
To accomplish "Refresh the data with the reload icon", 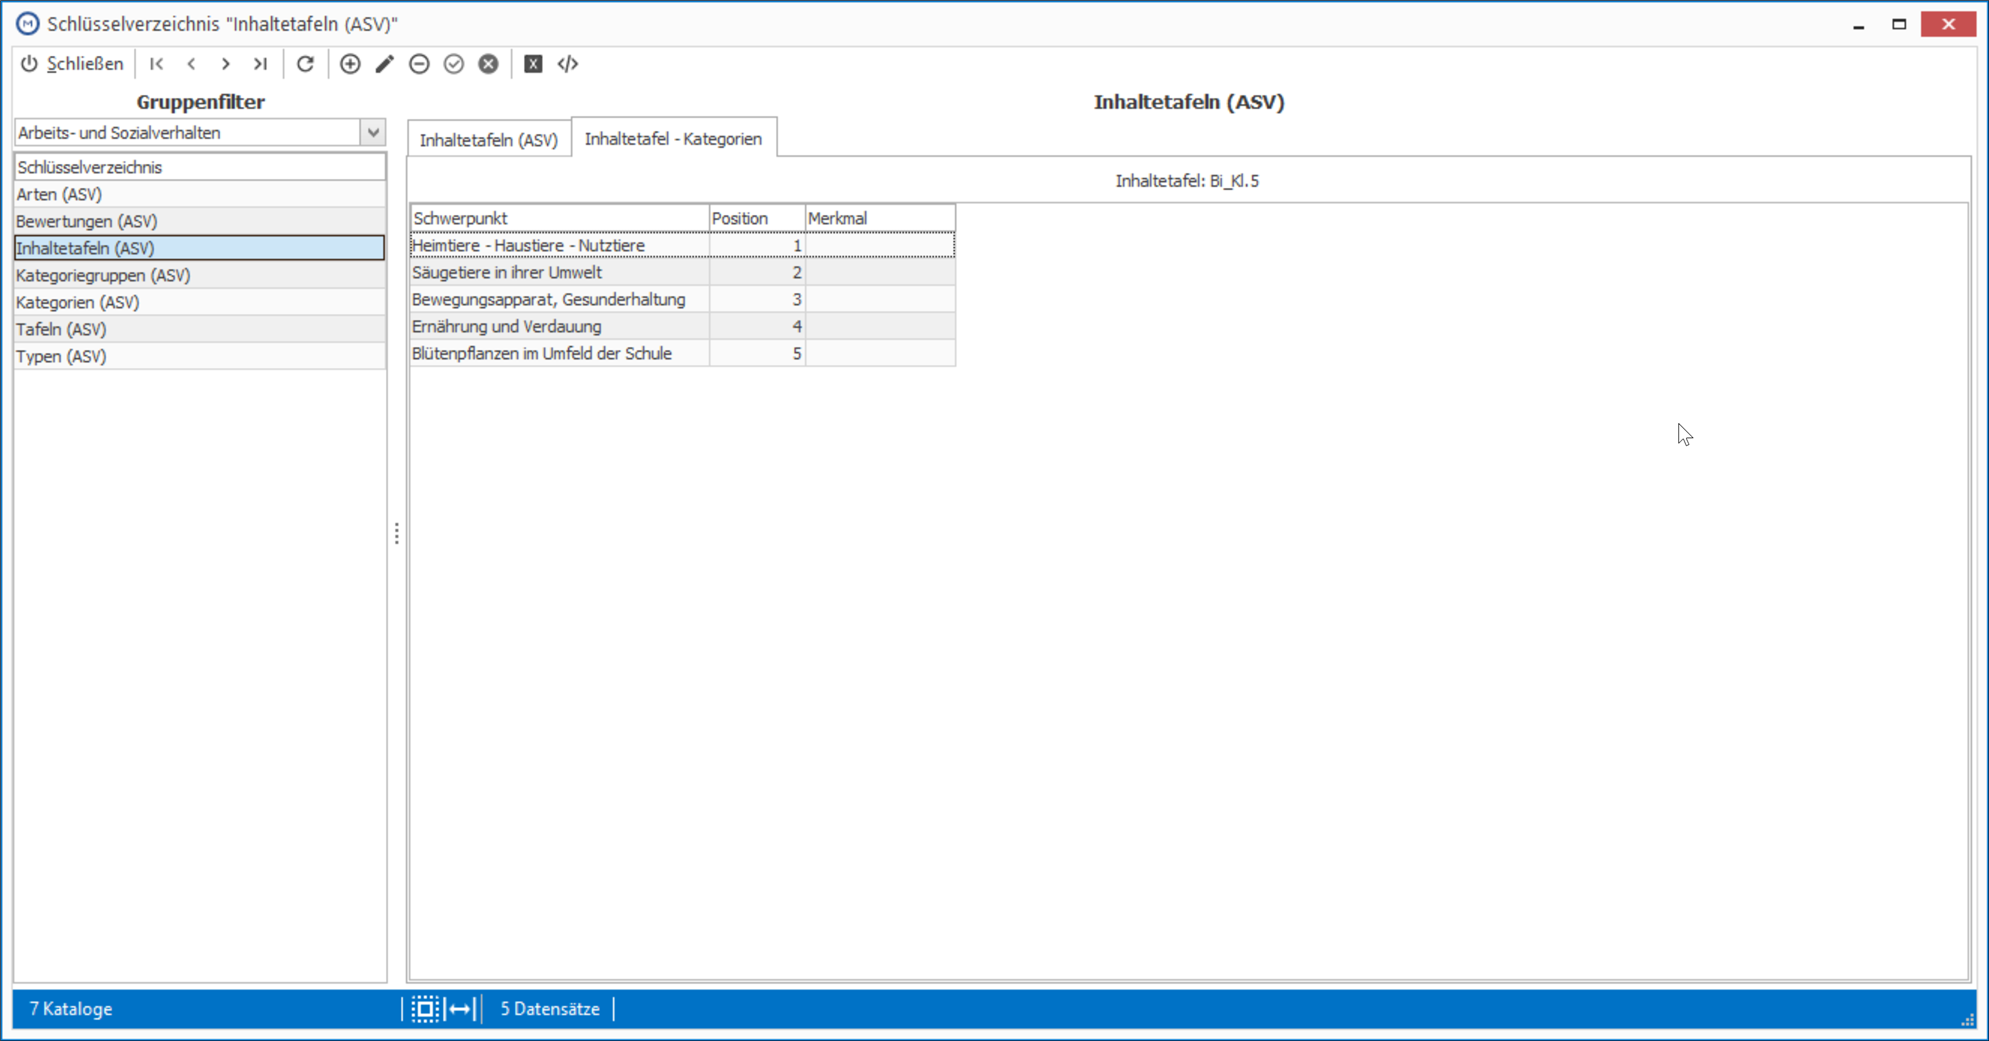I will (306, 64).
